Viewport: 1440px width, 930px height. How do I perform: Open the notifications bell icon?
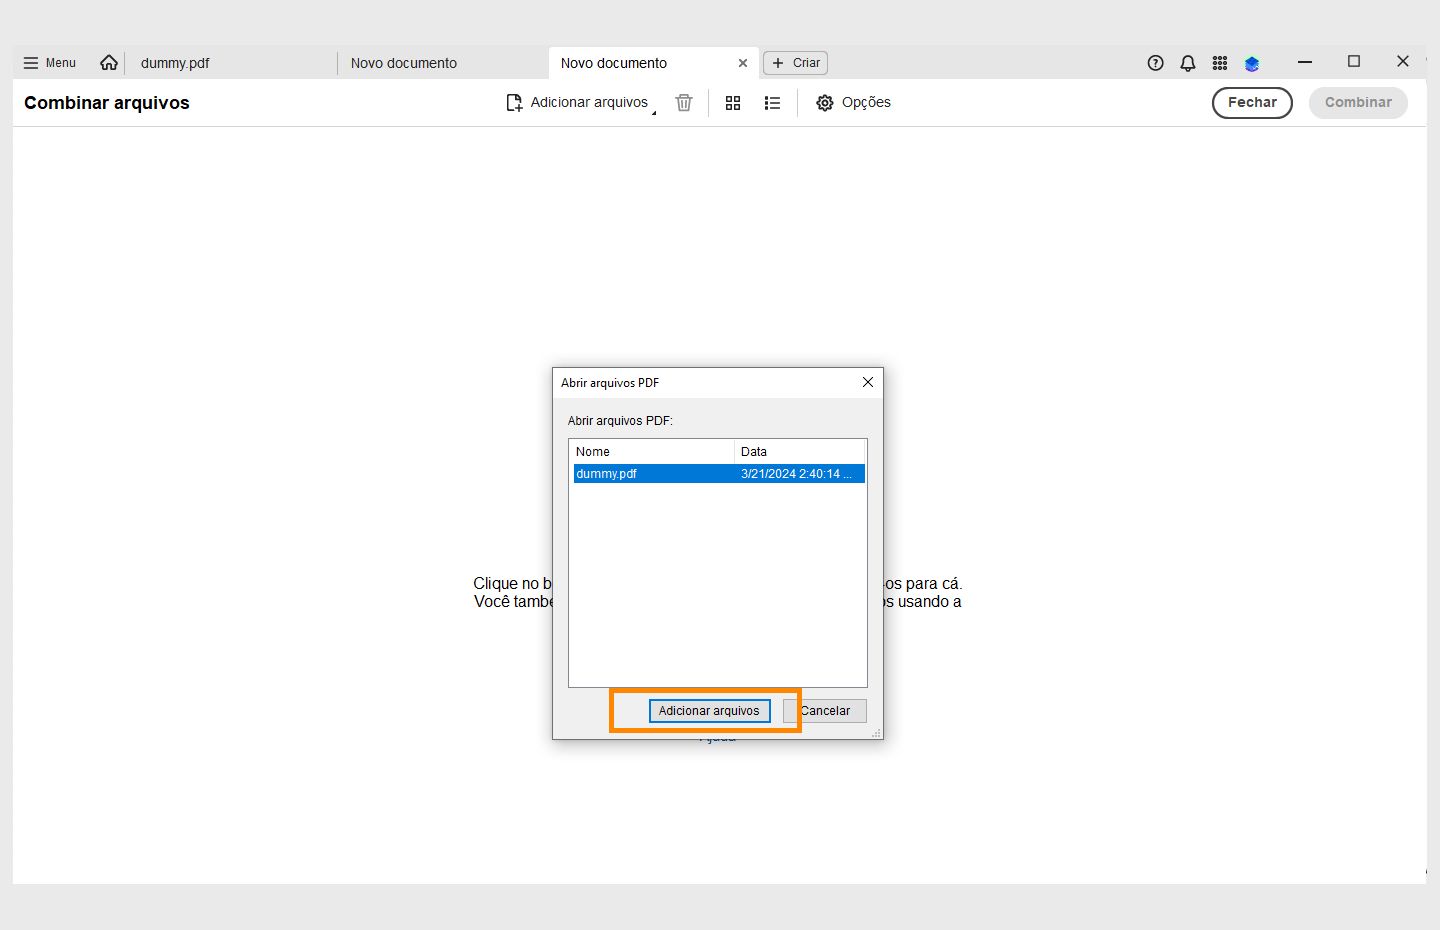pyautogui.click(x=1188, y=63)
